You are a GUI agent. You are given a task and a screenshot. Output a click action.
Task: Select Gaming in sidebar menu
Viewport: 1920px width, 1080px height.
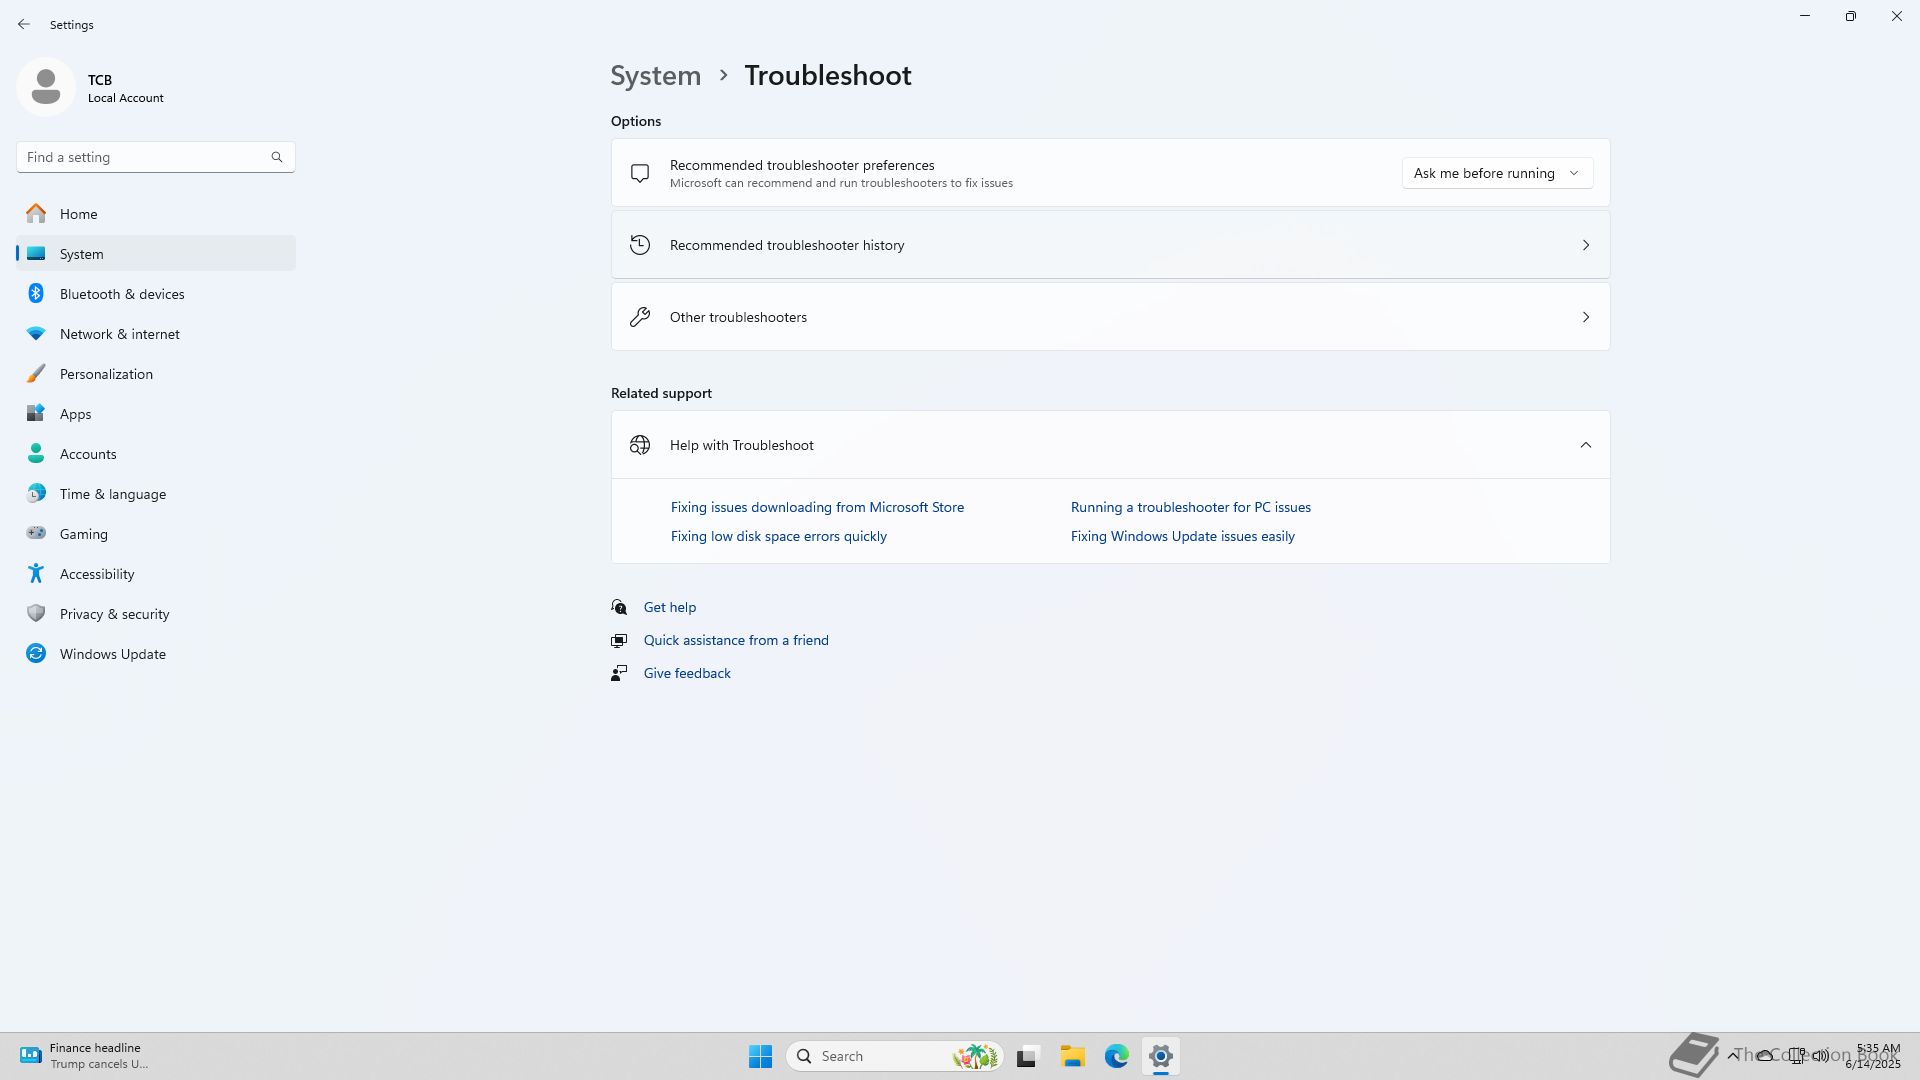[x=83, y=534]
